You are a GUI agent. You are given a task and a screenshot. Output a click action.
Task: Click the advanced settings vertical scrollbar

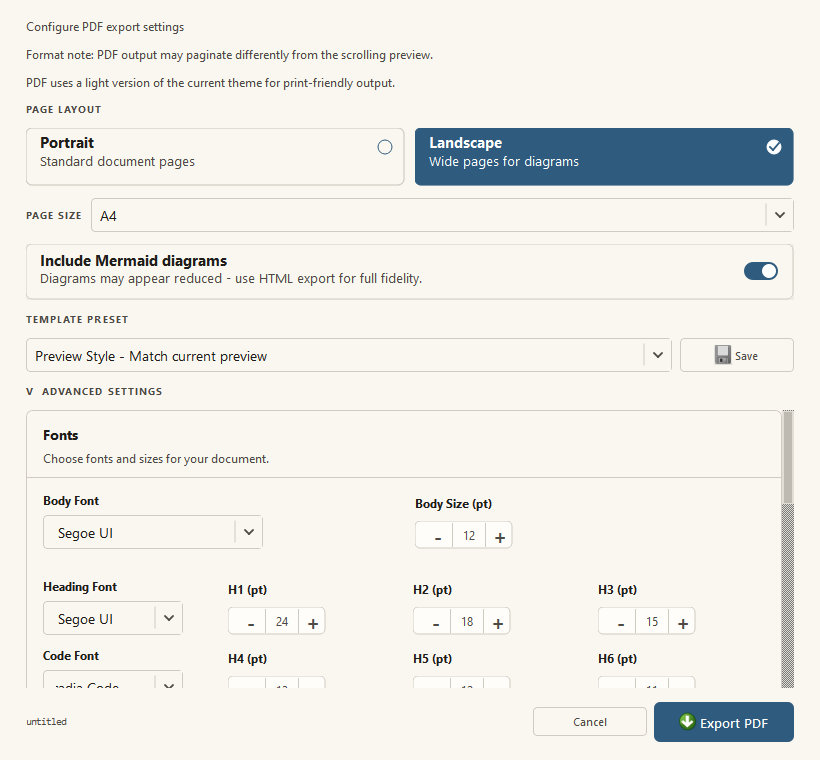coord(788,549)
